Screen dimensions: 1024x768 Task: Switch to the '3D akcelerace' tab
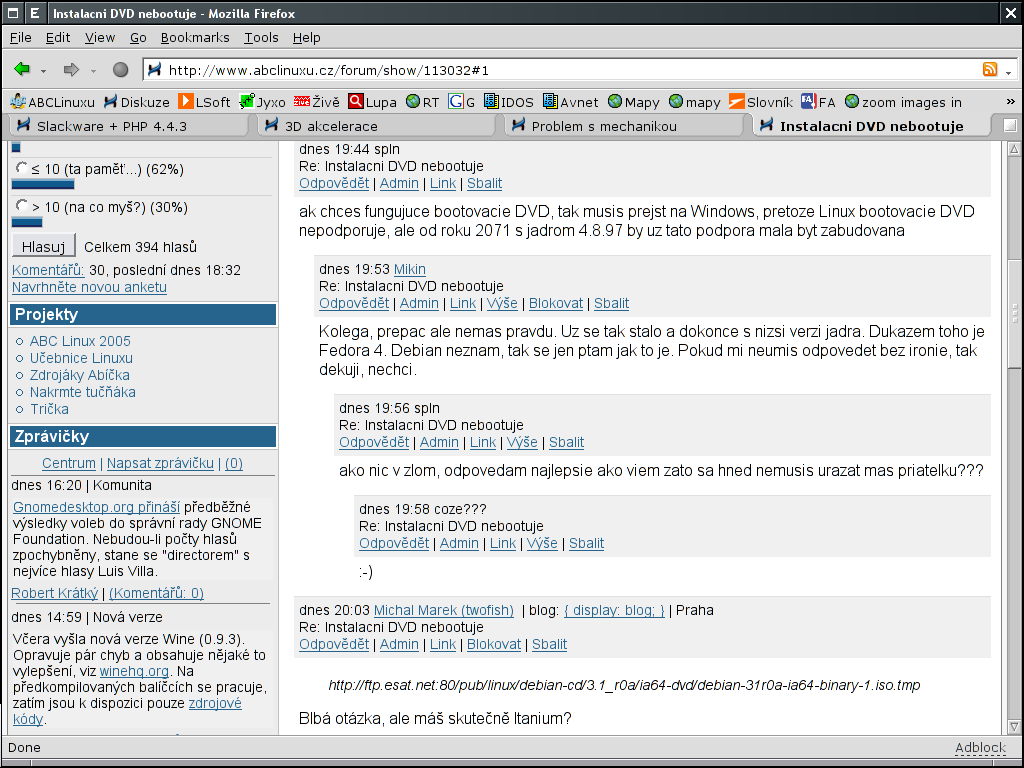[x=331, y=126]
